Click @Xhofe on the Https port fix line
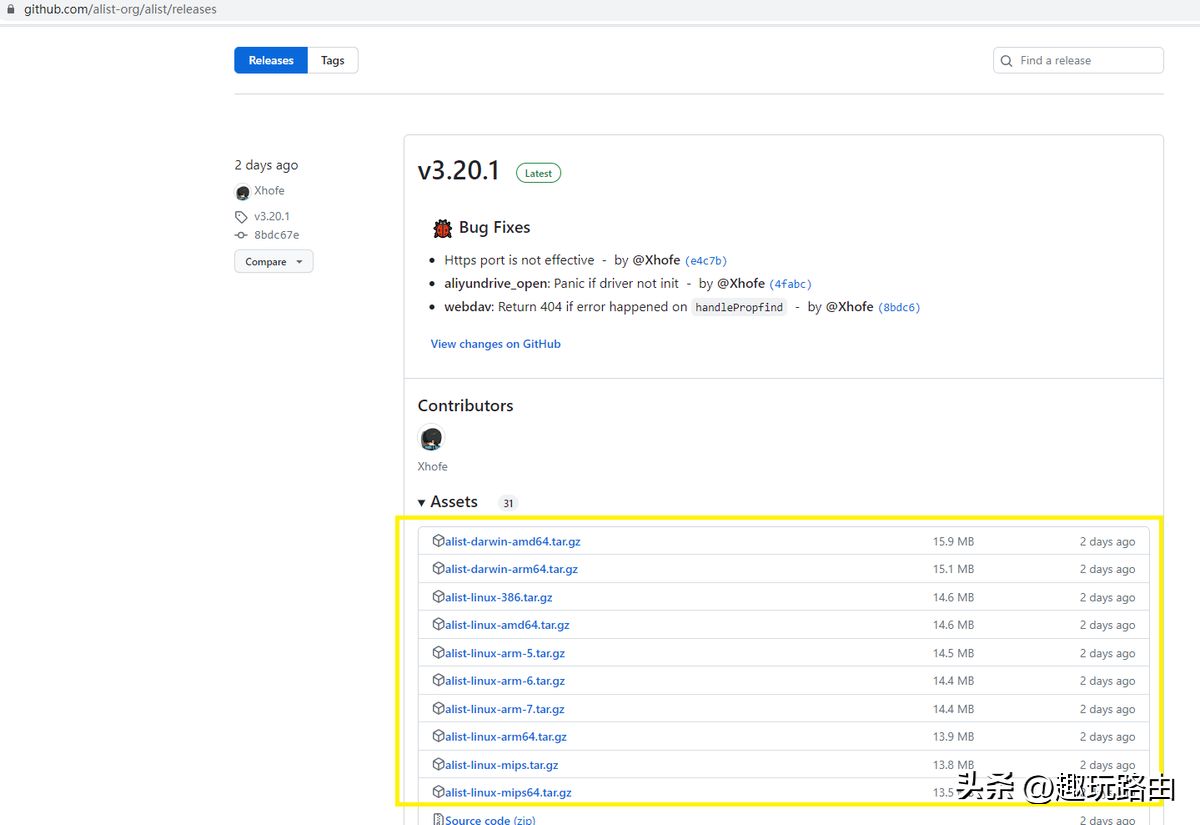Viewport: 1200px width, 825px height. pos(656,260)
